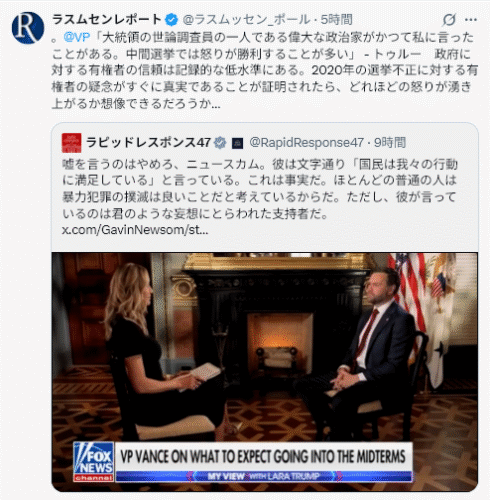This screenshot has width=490, height=500.
Task: Play the Vance interview video thumbnail
Action: pos(265,372)
